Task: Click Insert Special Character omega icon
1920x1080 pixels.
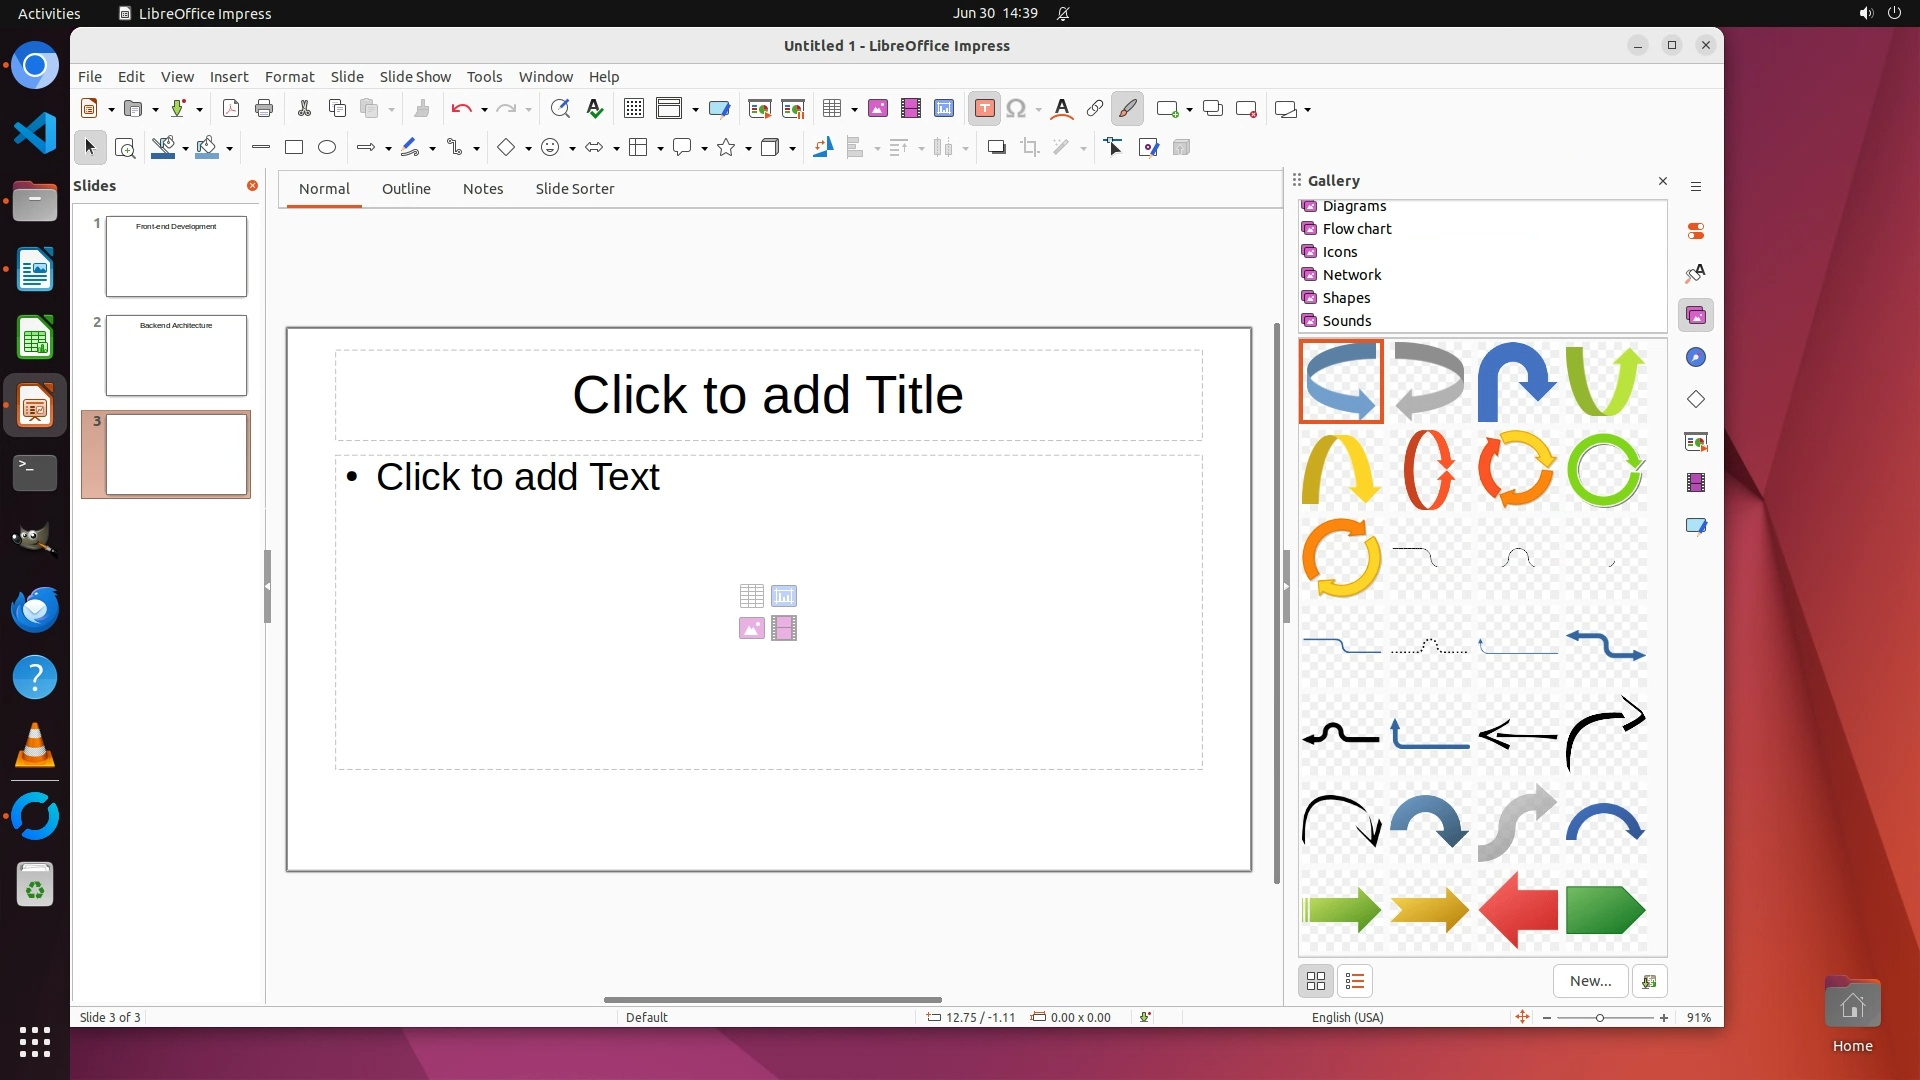Action: click(x=1016, y=109)
